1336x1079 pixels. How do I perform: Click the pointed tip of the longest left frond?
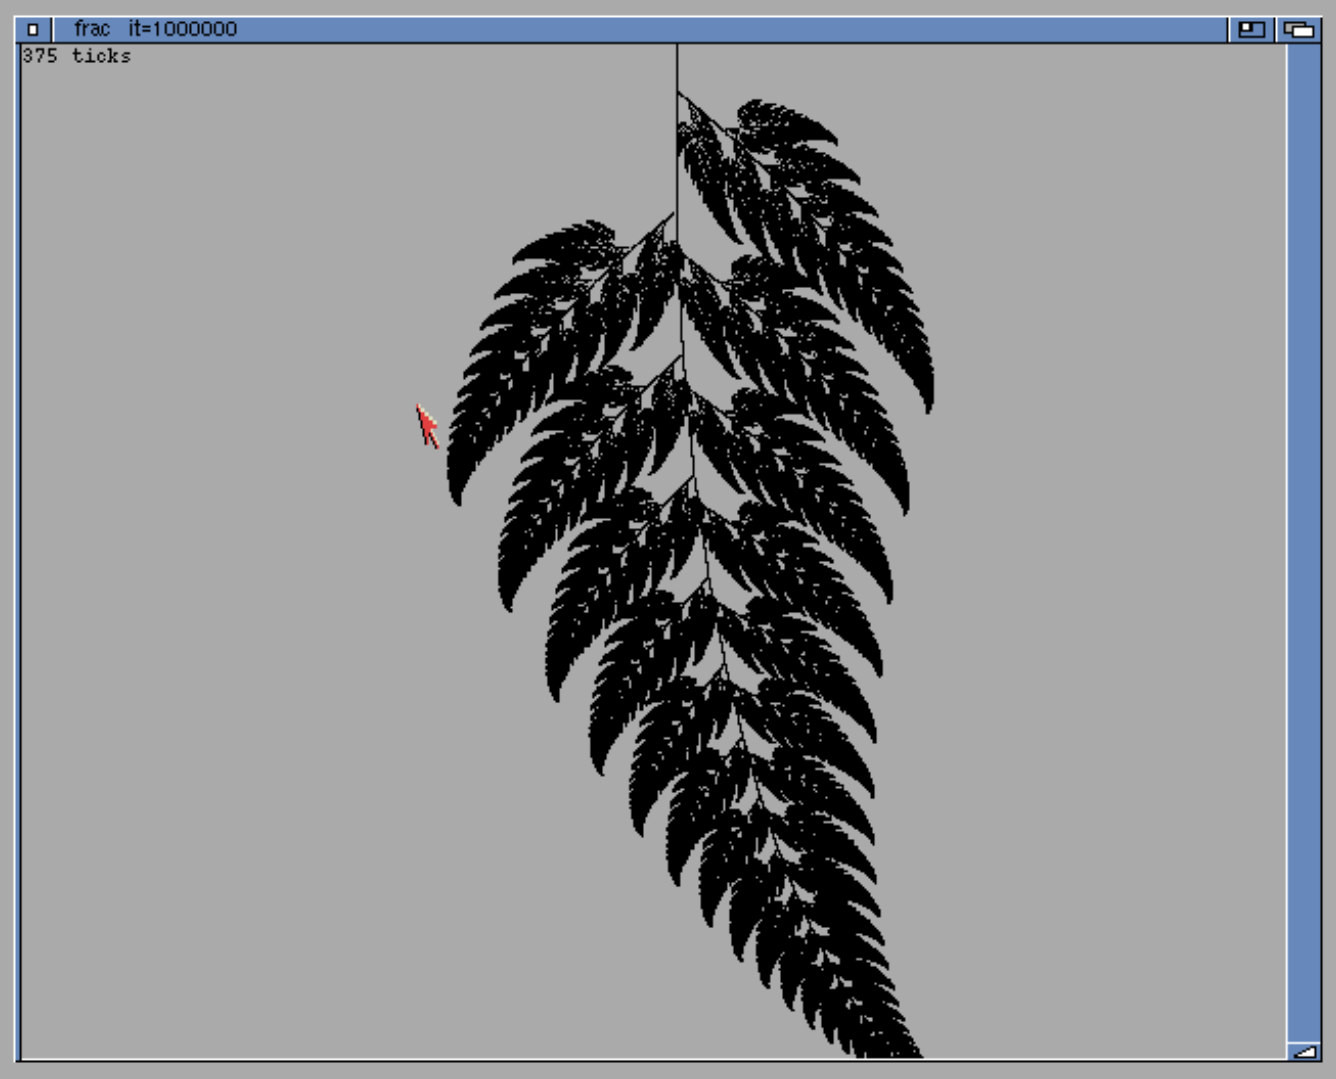pyautogui.click(x=456, y=497)
